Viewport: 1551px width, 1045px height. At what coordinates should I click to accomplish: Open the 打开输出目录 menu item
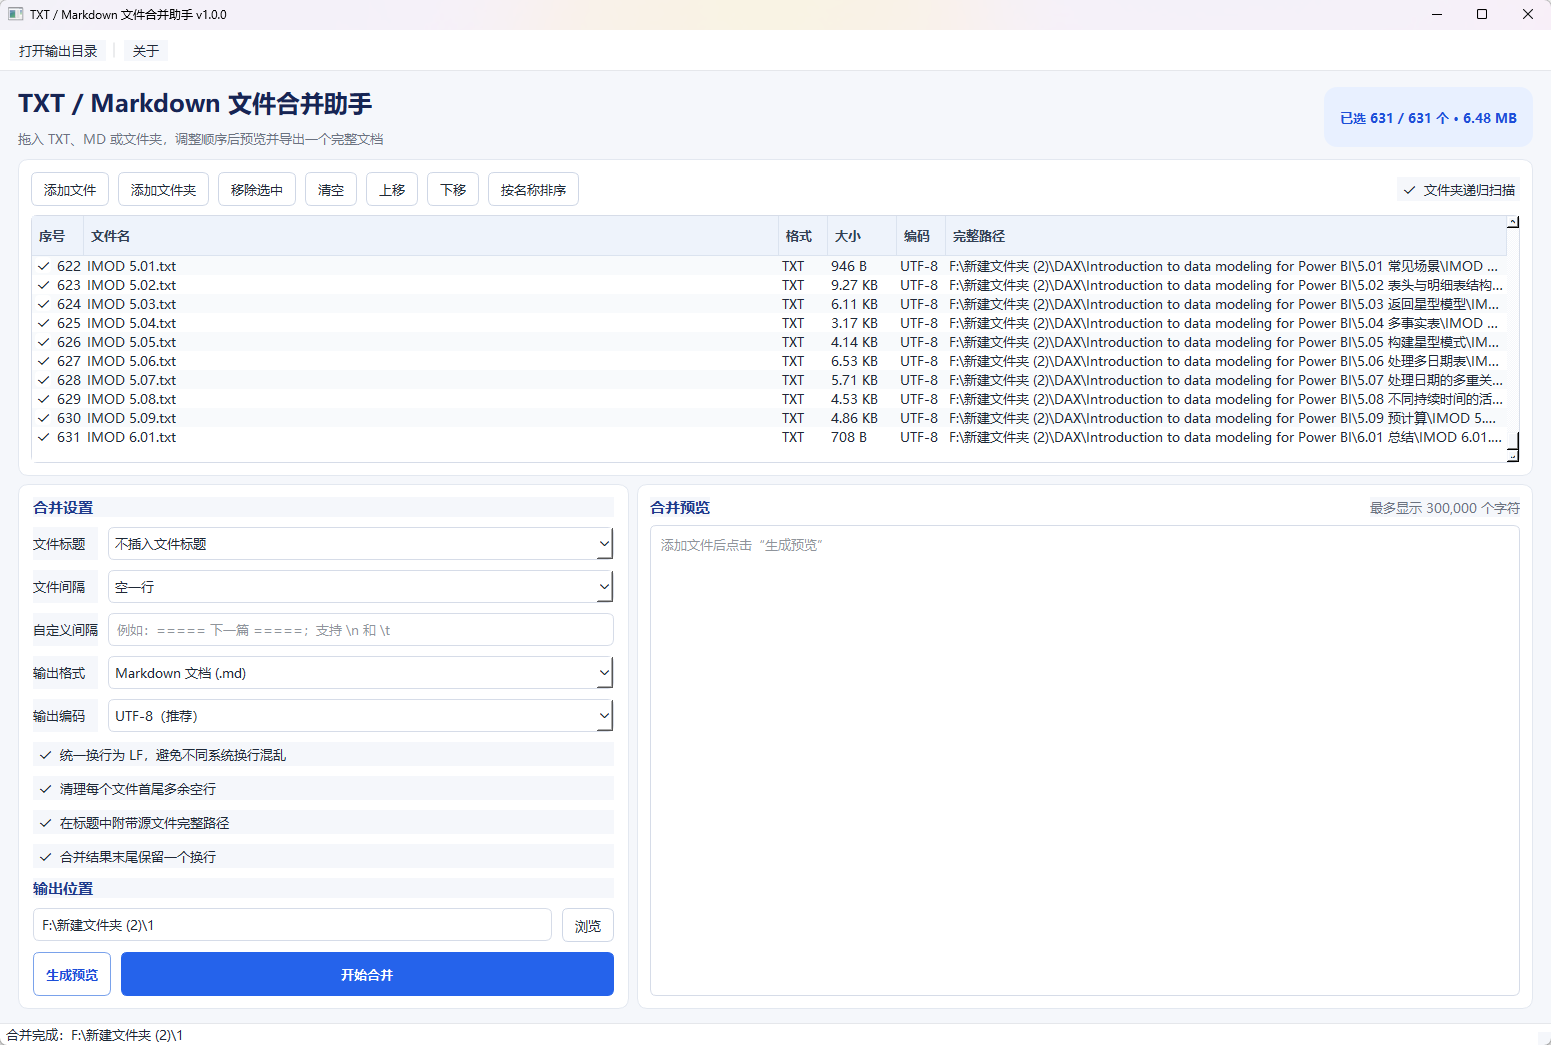pos(58,51)
